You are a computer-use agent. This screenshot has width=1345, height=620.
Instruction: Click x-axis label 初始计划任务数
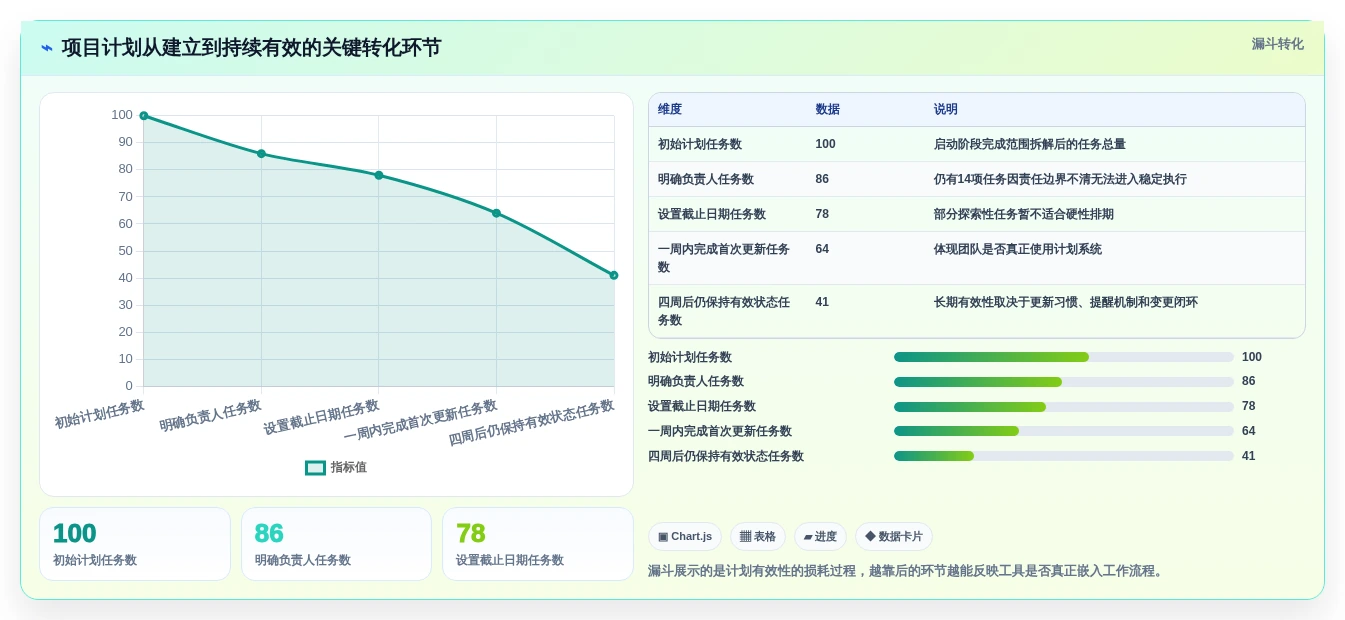point(99,414)
